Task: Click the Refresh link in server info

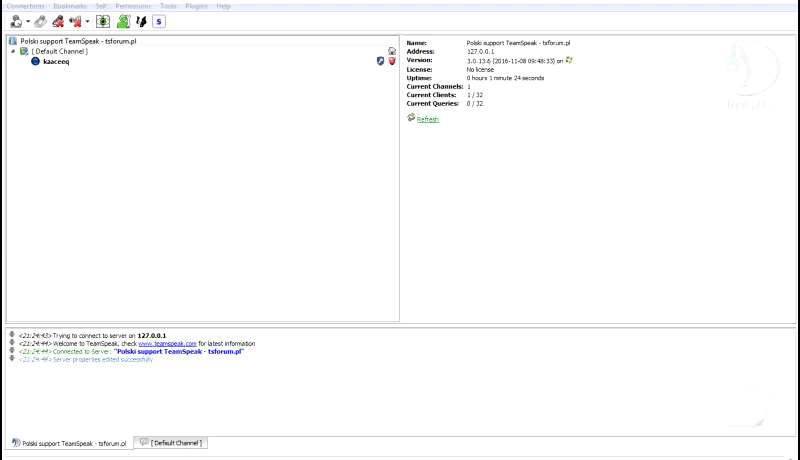Action: [x=428, y=119]
